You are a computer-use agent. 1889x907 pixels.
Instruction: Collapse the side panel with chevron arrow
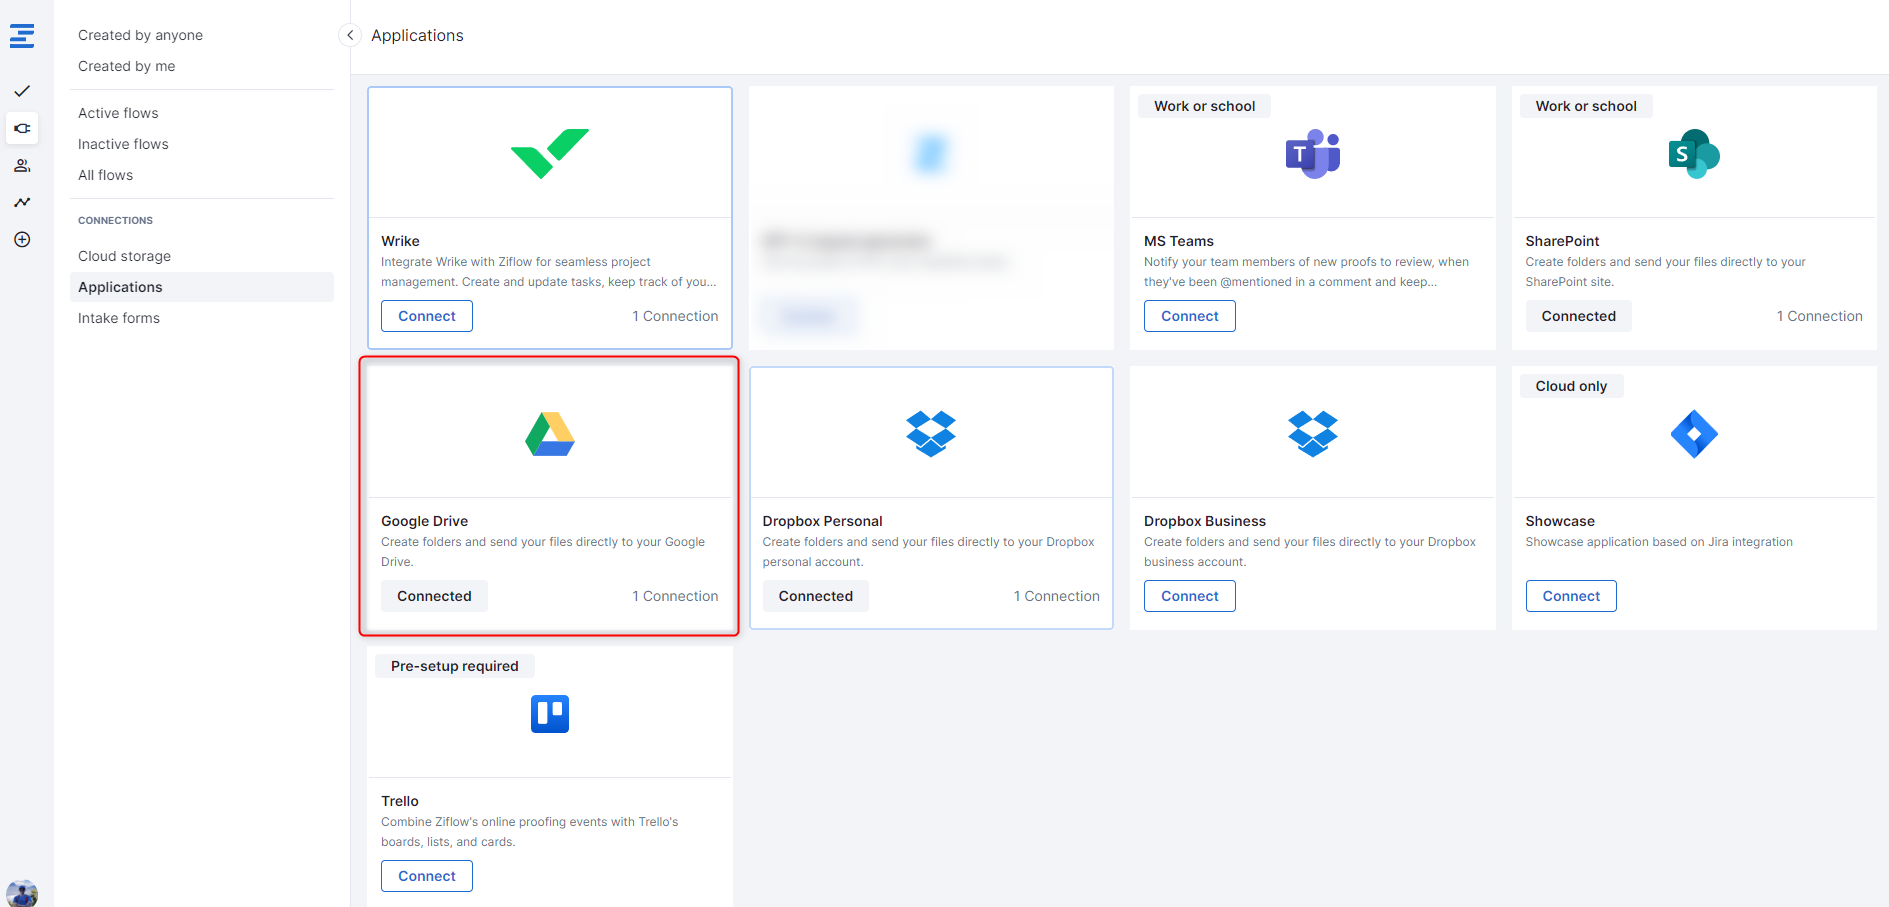coord(350,35)
